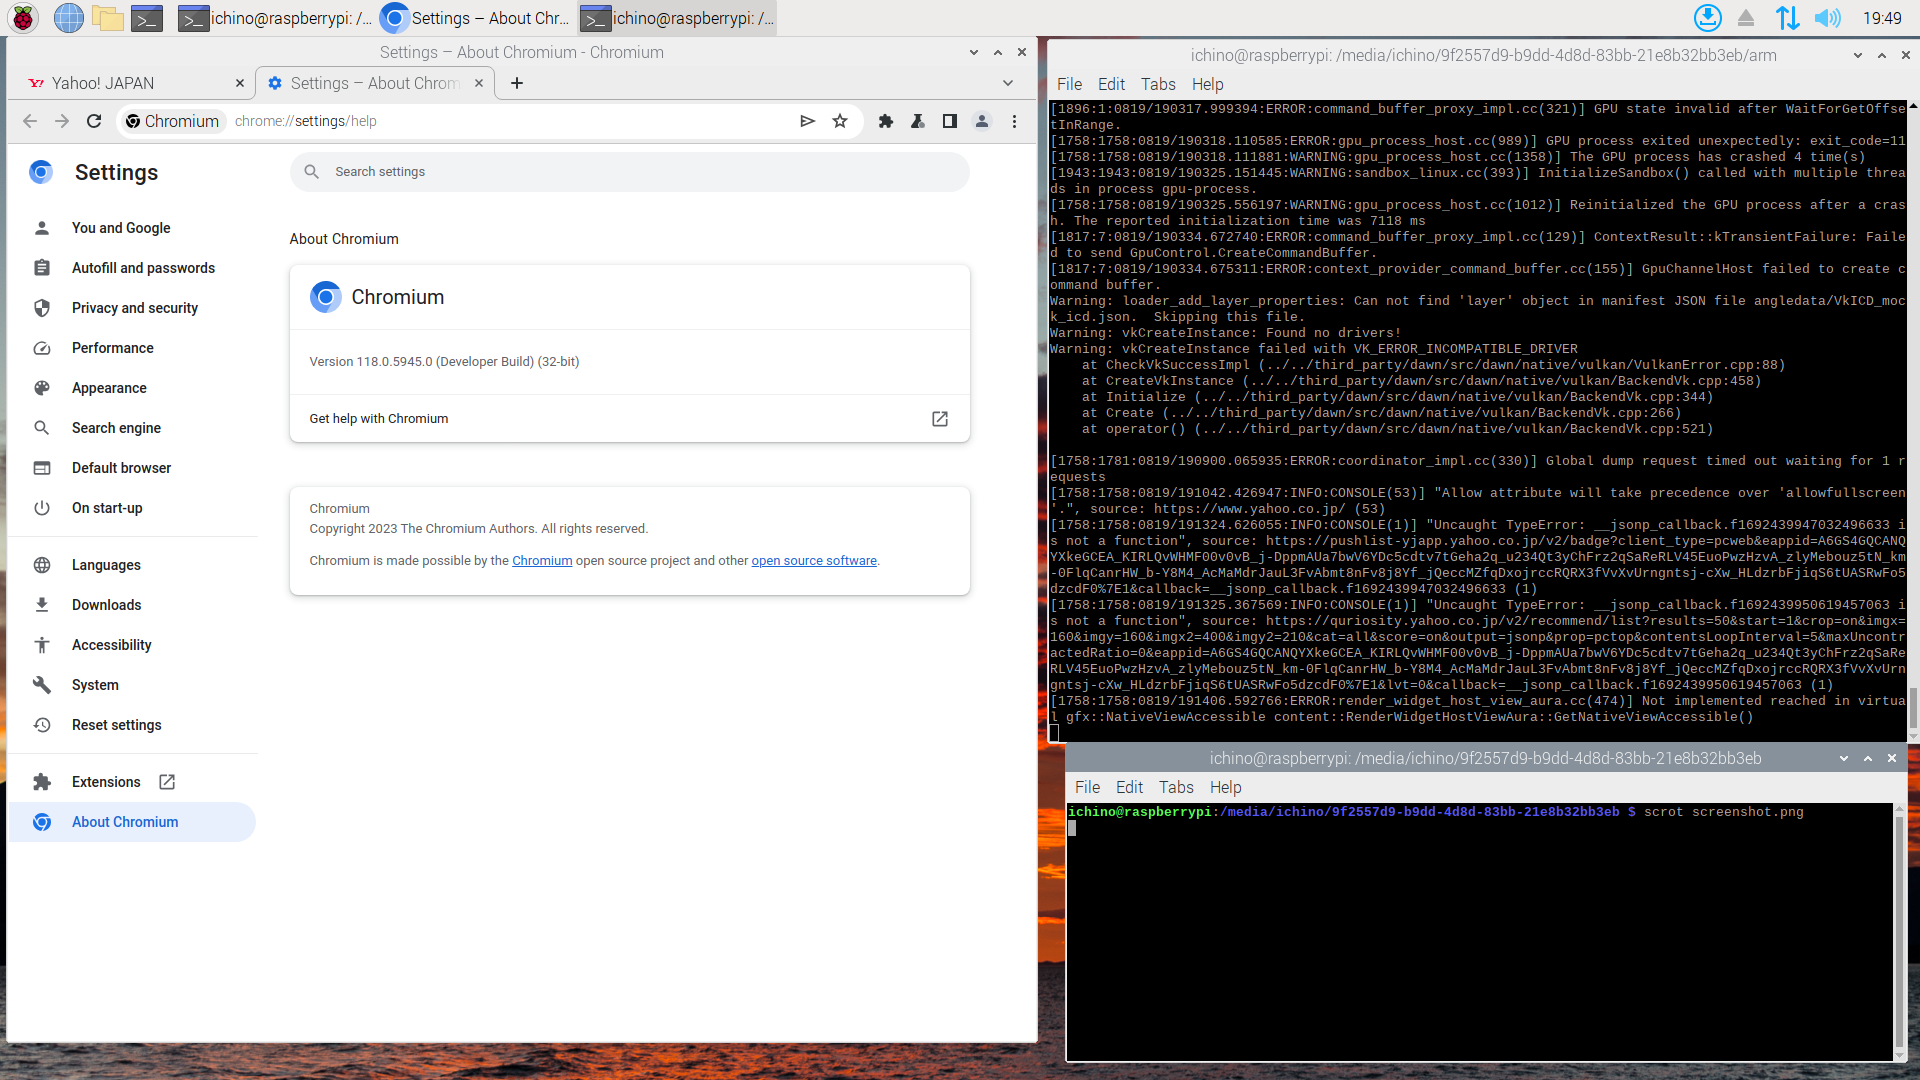Bookmark this page with star icon
The height and width of the screenshot is (1080, 1920).
pyautogui.click(x=840, y=121)
